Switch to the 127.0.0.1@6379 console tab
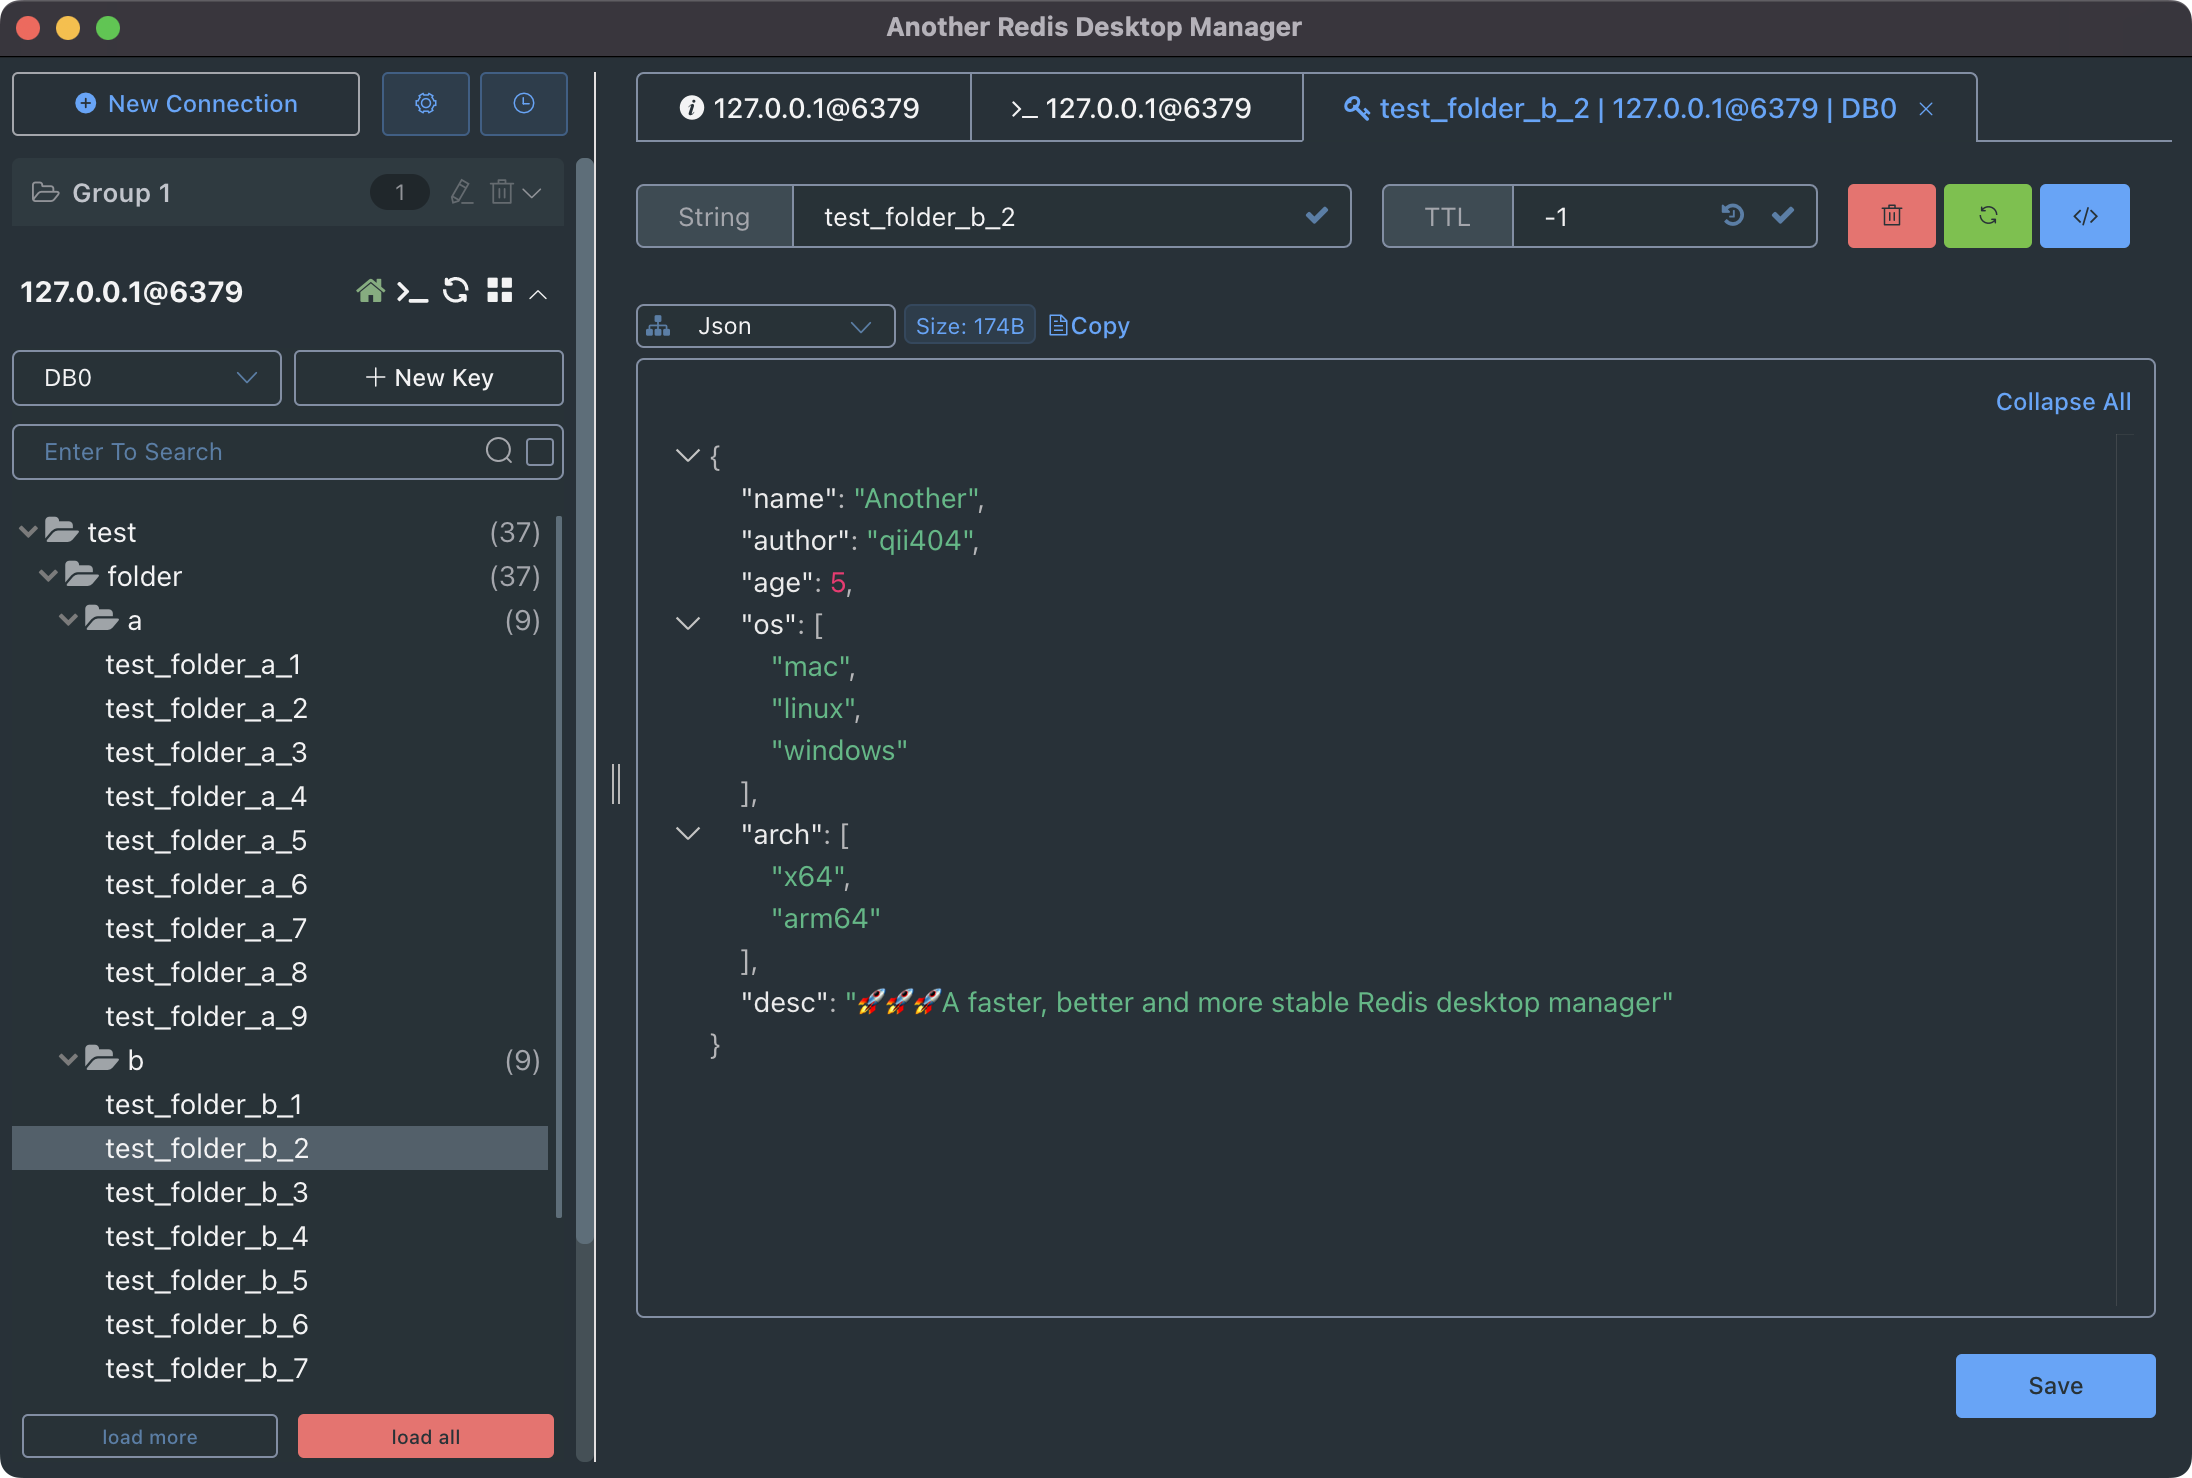 pos(1136,108)
